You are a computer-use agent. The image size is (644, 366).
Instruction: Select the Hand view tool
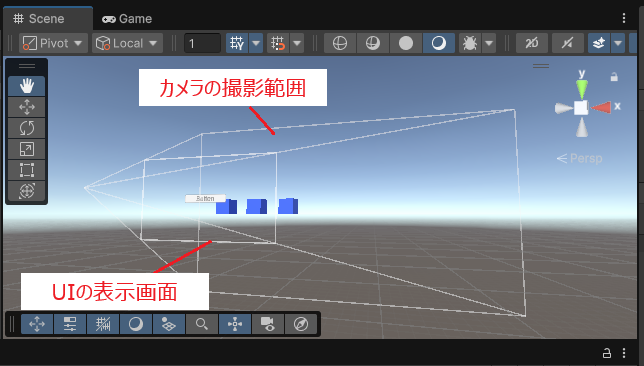point(27,86)
